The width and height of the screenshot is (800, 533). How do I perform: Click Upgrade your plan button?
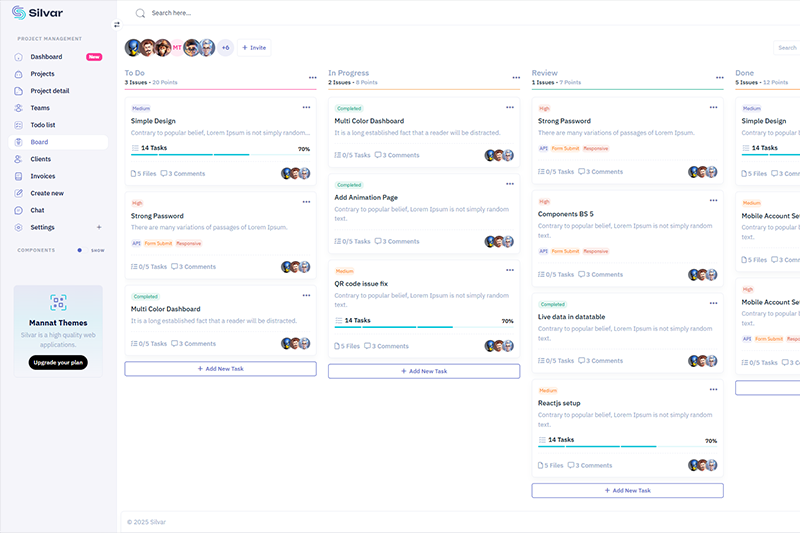point(58,362)
